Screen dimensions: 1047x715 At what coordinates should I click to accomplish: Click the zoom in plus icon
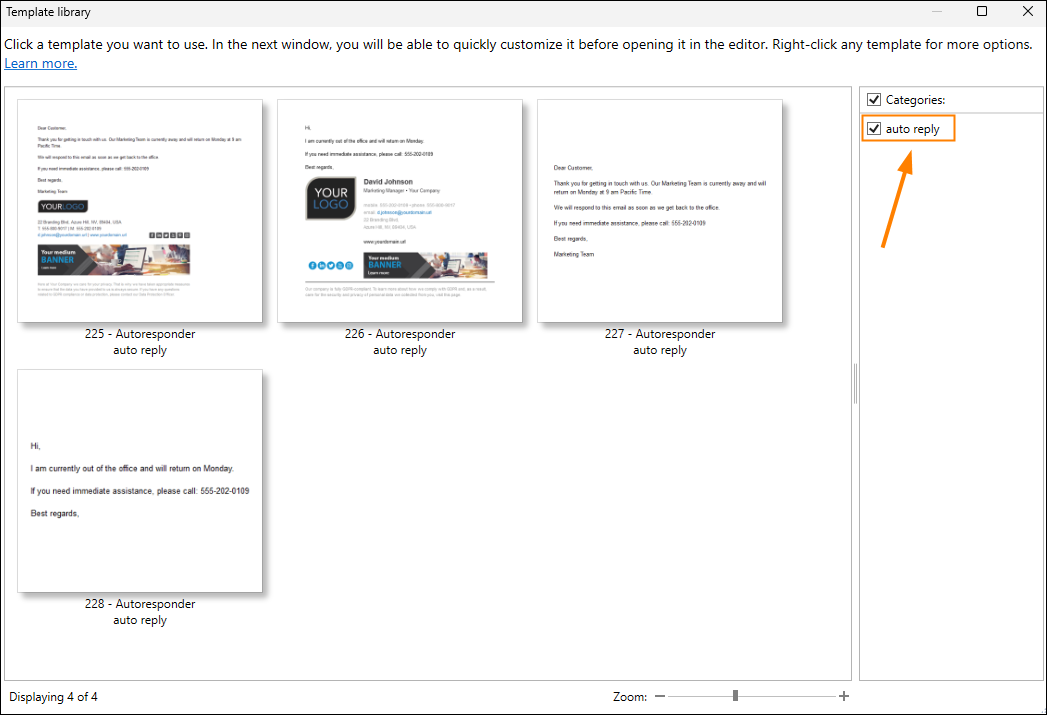click(x=844, y=696)
